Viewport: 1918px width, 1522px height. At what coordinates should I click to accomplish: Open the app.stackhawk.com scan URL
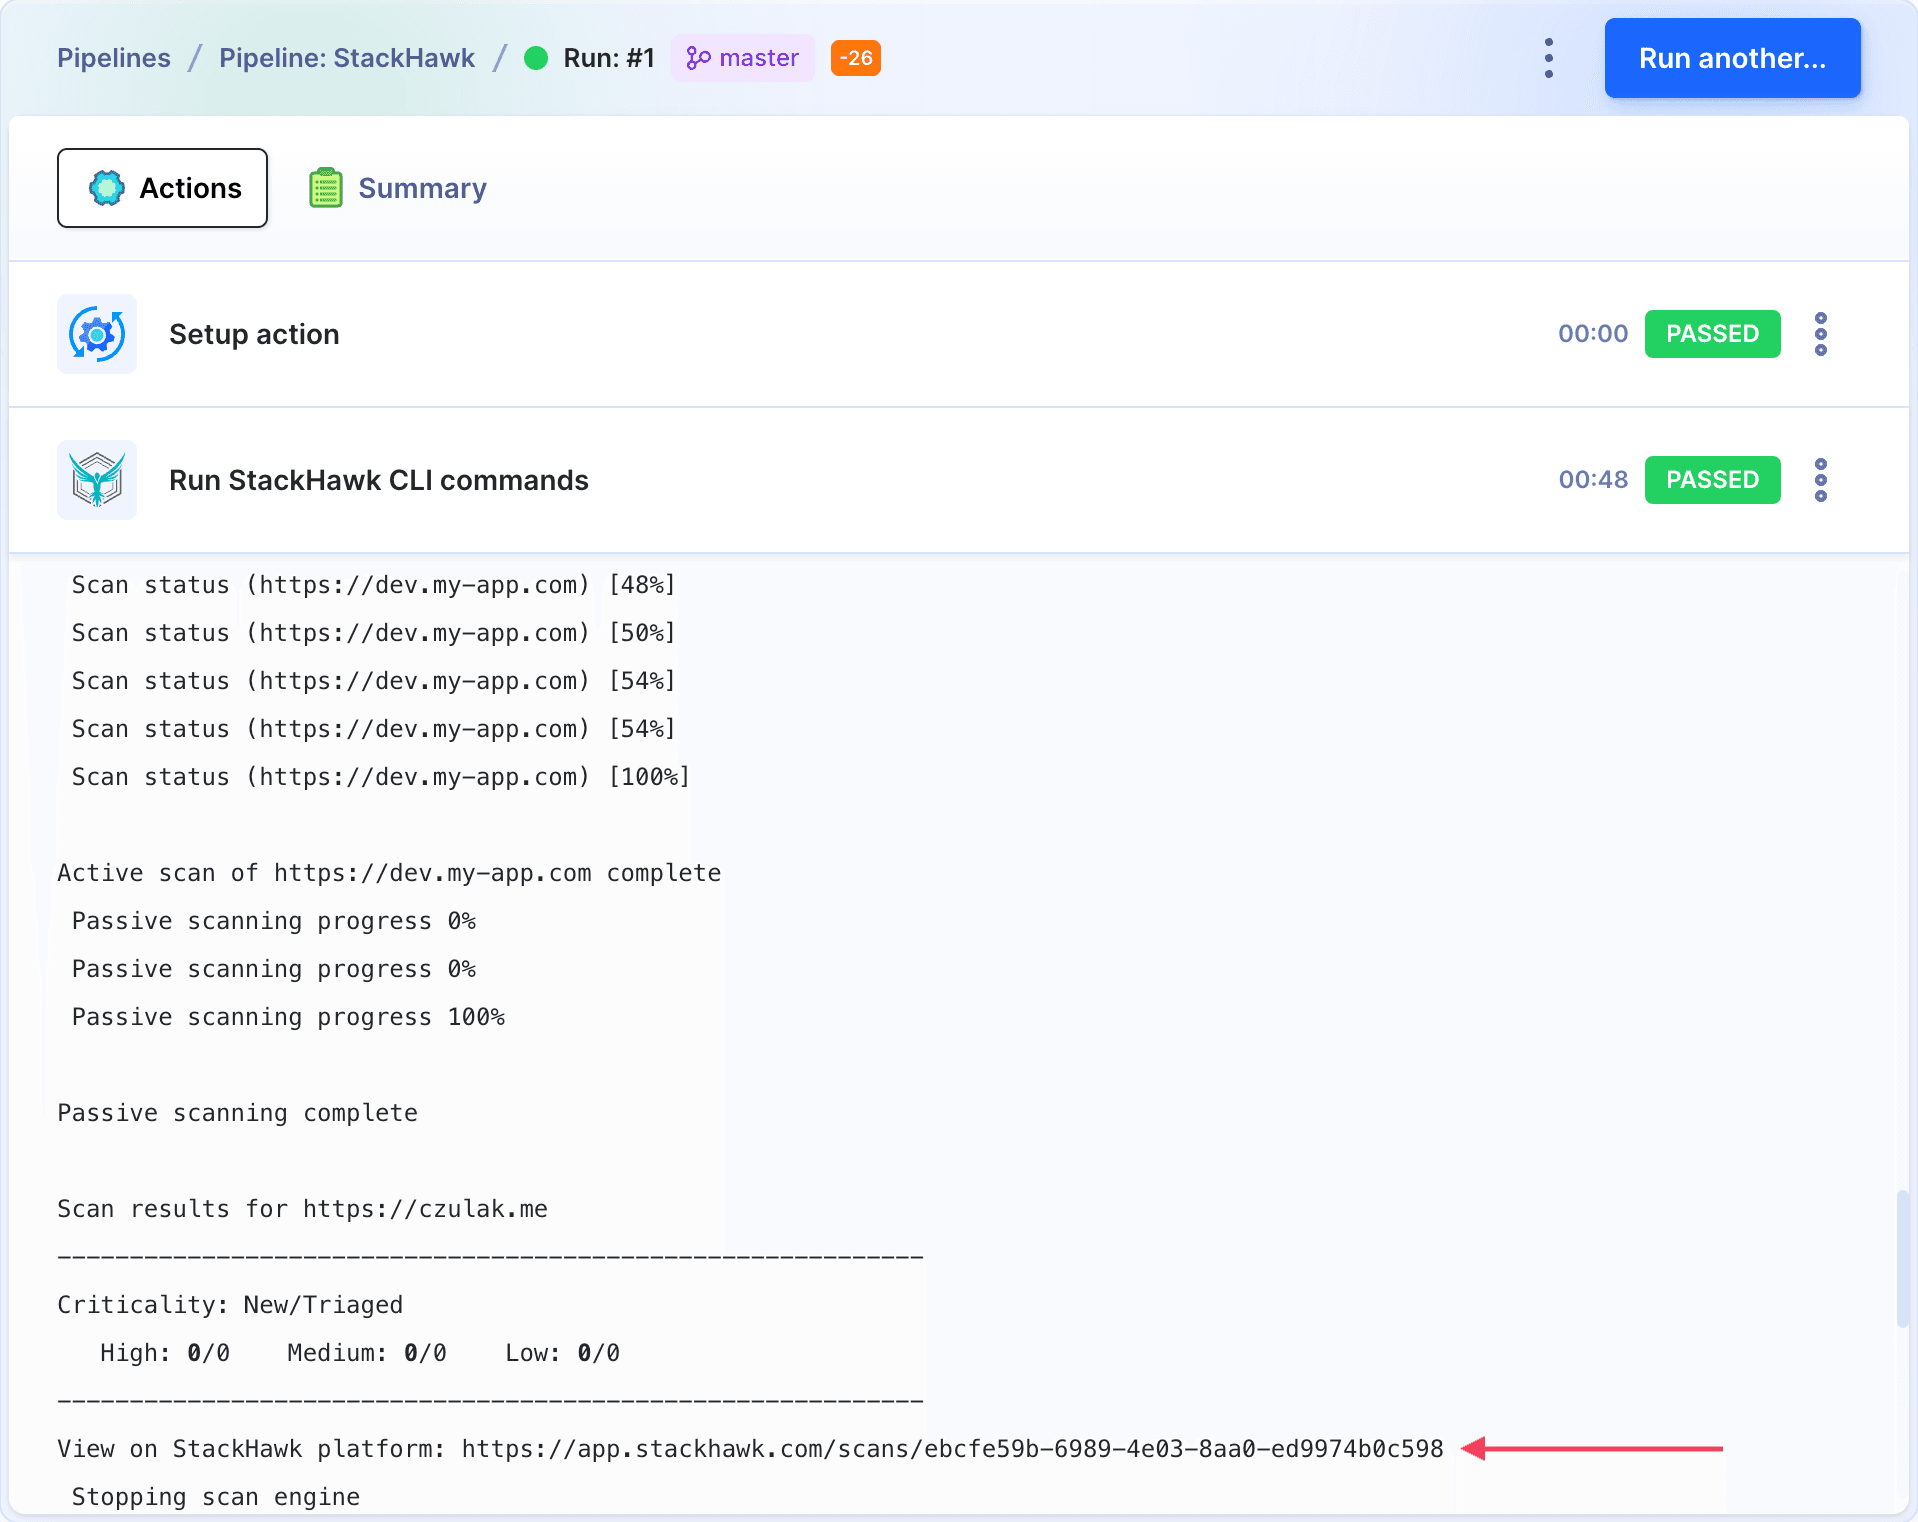click(x=953, y=1449)
